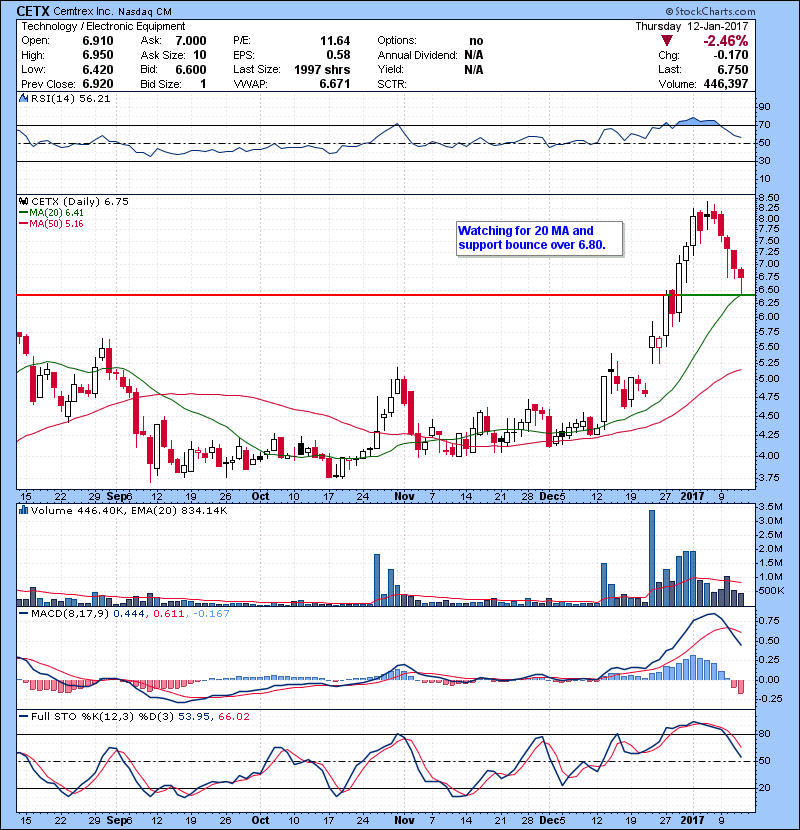
Task: Click the Last Size value 1997 shrs
Action: click(322, 70)
